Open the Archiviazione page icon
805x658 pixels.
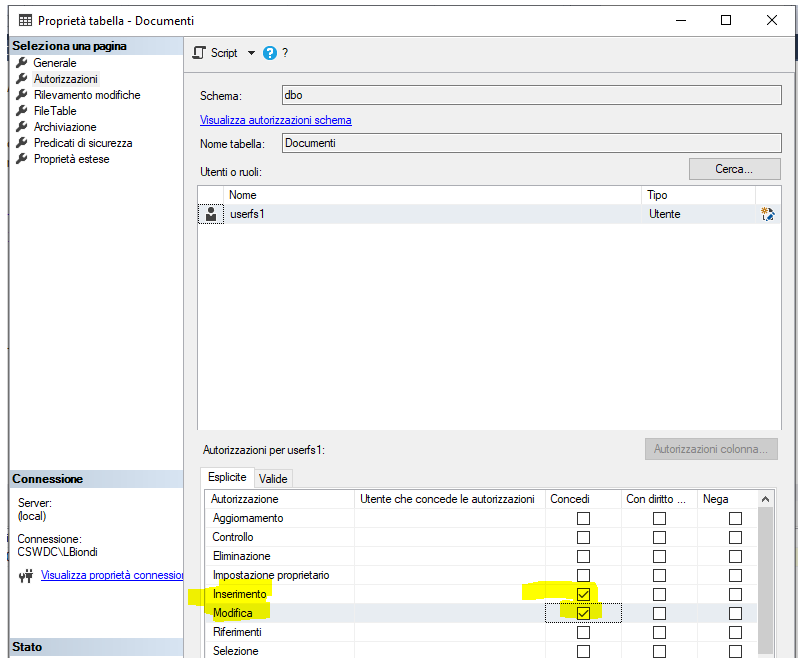(24, 126)
